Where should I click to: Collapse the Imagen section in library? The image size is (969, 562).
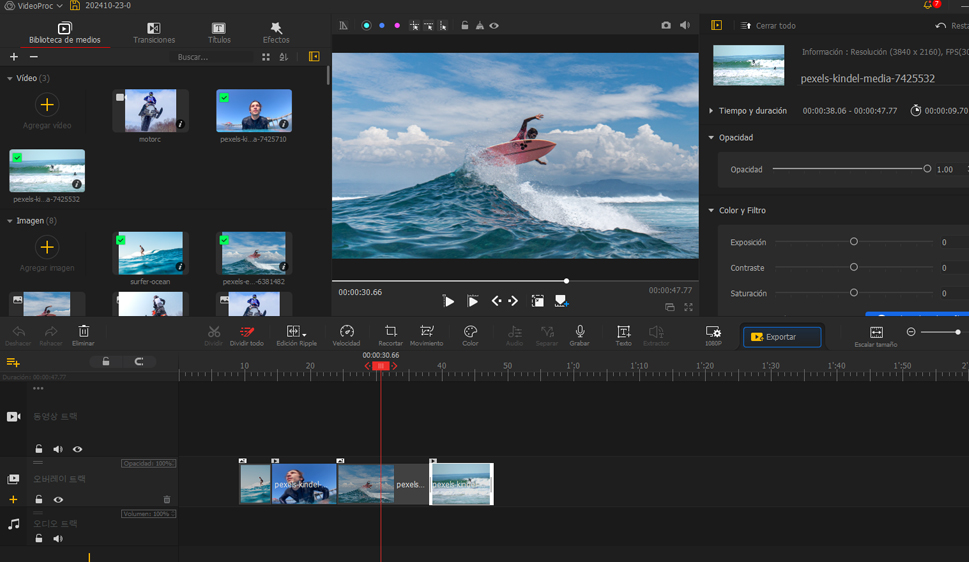coord(9,221)
